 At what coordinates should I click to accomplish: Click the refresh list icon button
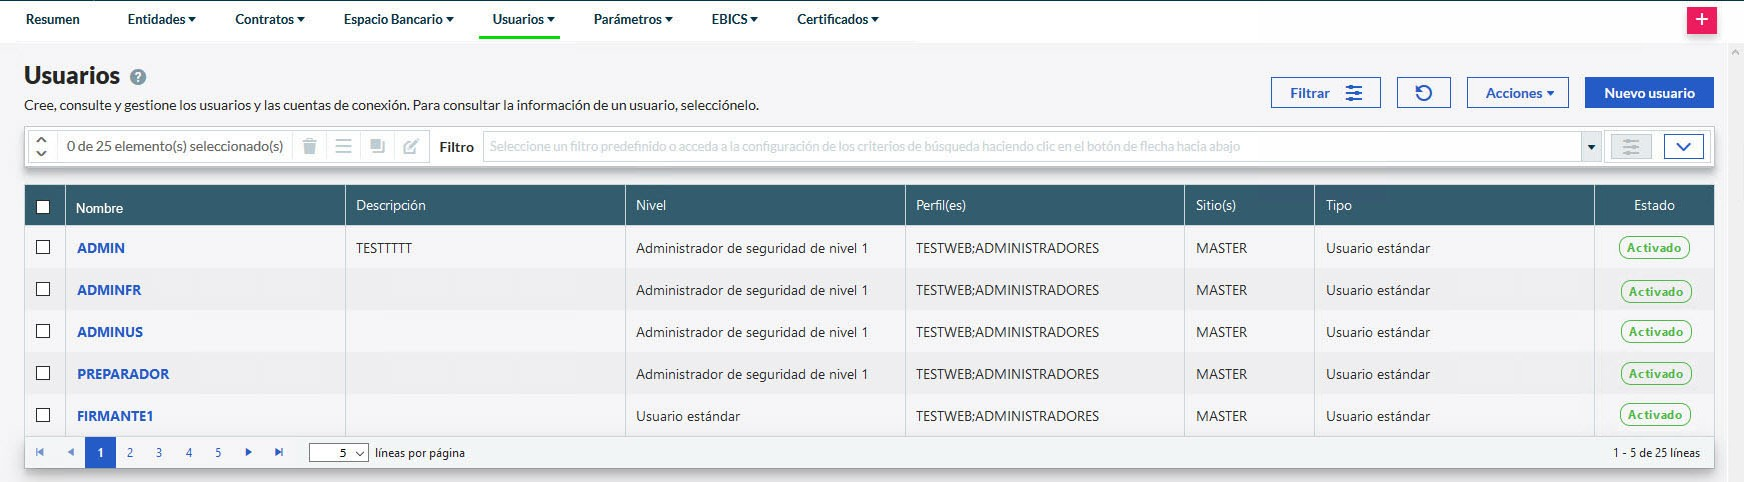pos(1423,93)
